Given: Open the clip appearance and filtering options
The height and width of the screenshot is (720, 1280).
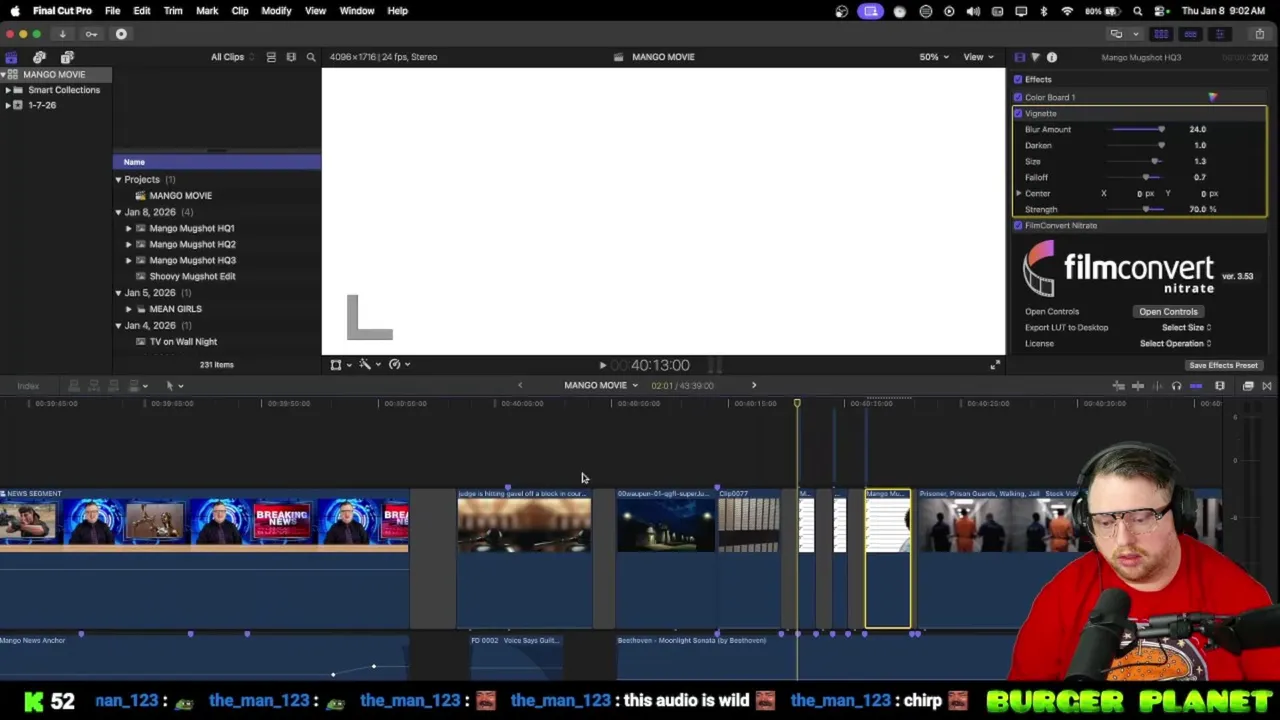Looking at the screenshot, I should (x=291, y=57).
